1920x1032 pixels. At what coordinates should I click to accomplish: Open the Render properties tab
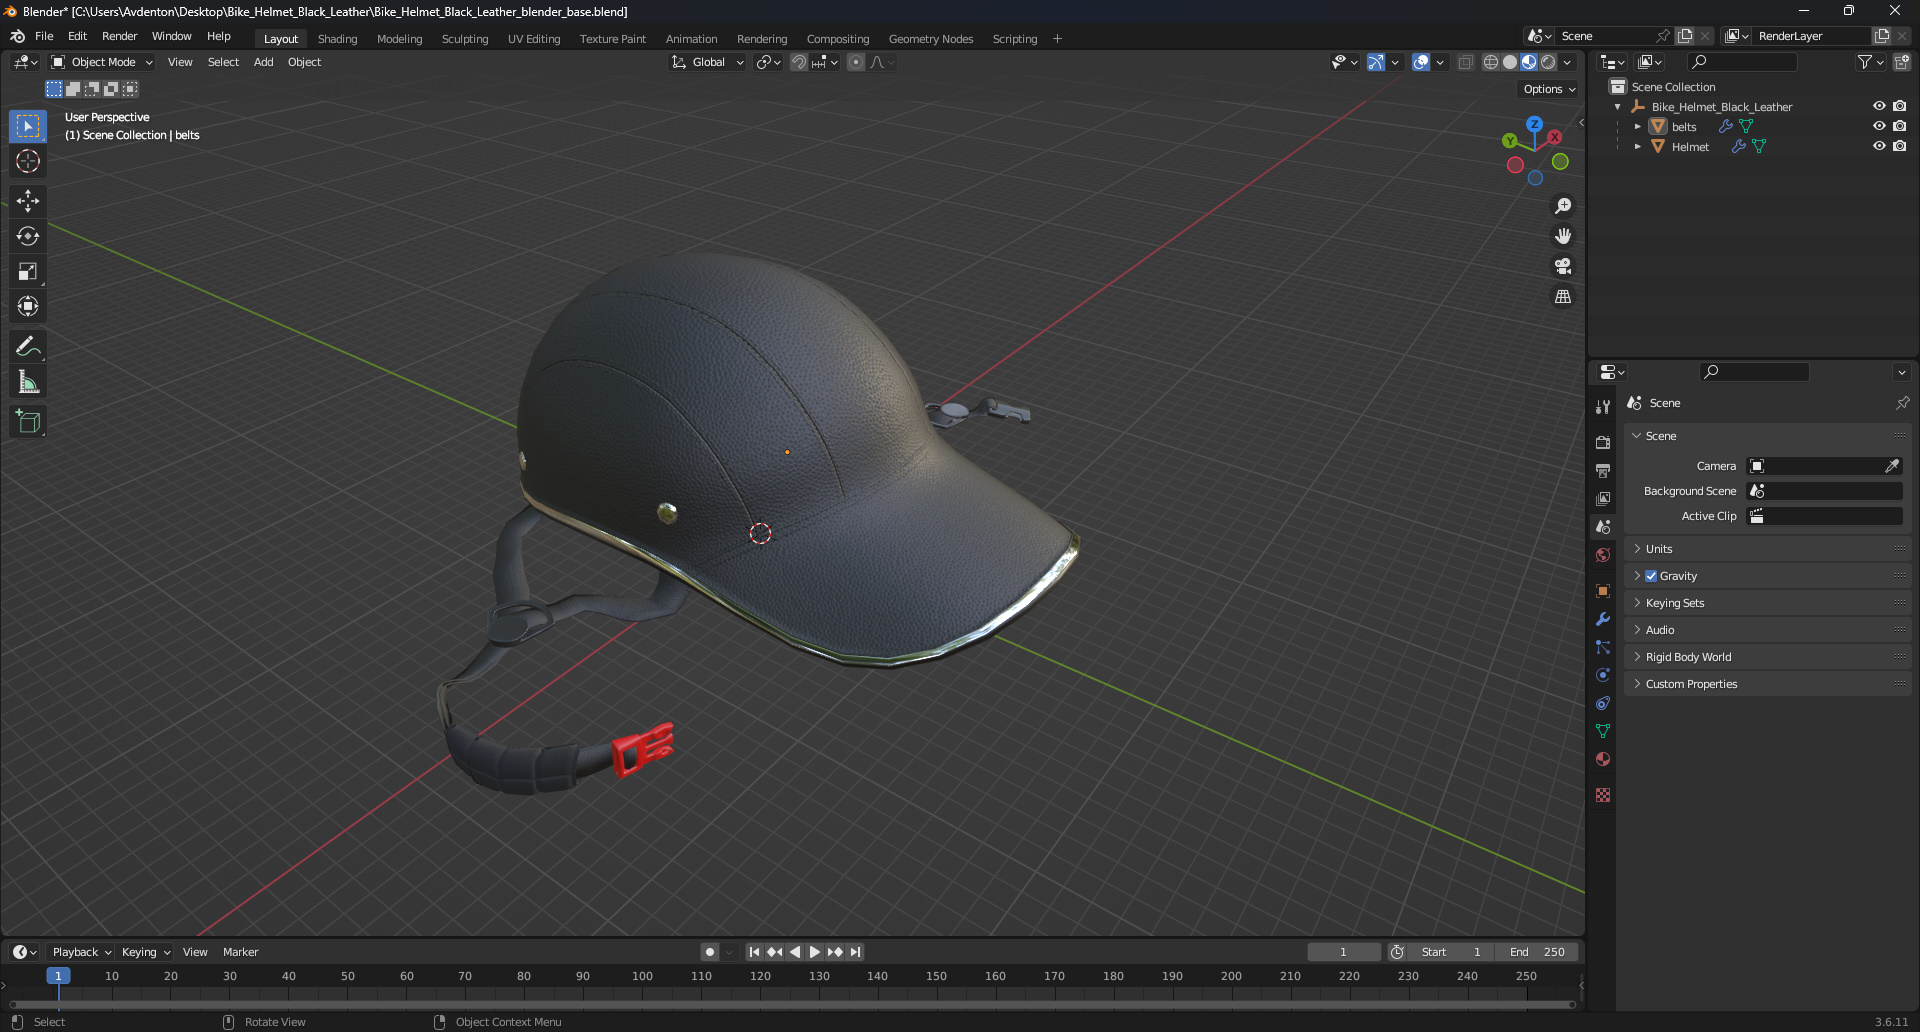pyautogui.click(x=1603, y=442)
